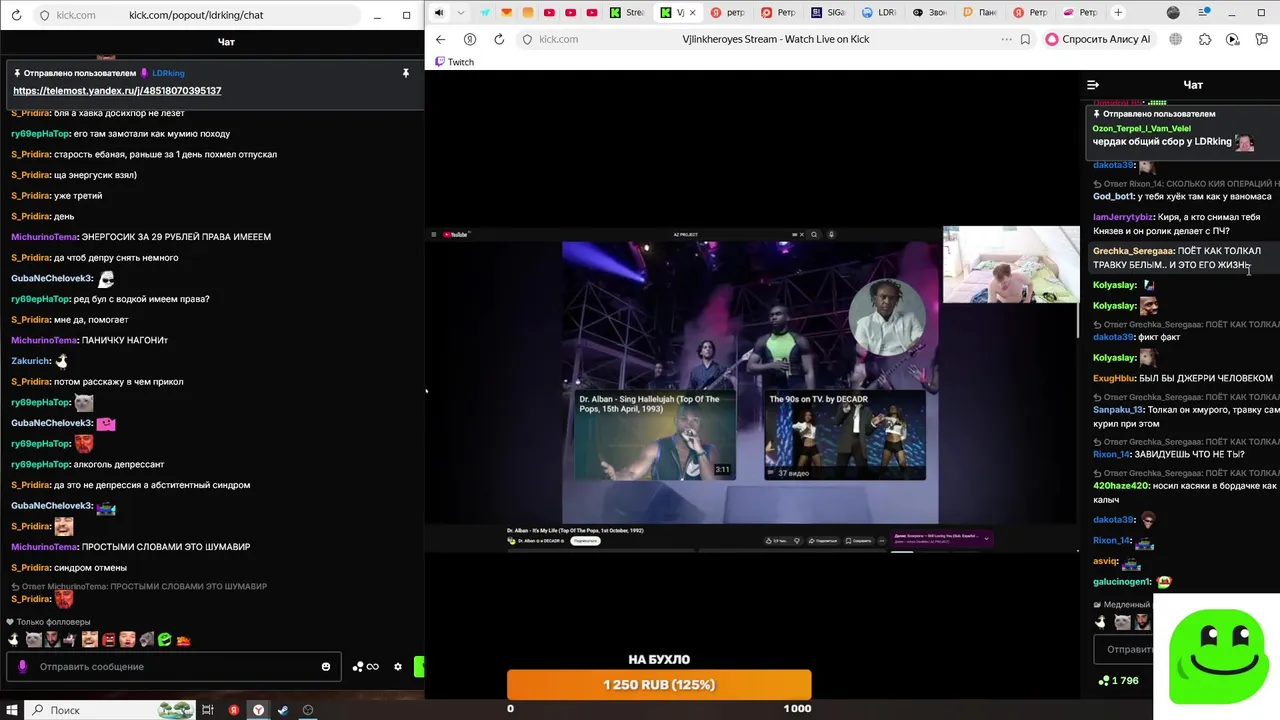Open username MichurinoTema saying 'ЭНЕРГОСИК ЗА 29 РУБЛЕЙ'
The image size is (1280, 720).
tap(44, 237)
